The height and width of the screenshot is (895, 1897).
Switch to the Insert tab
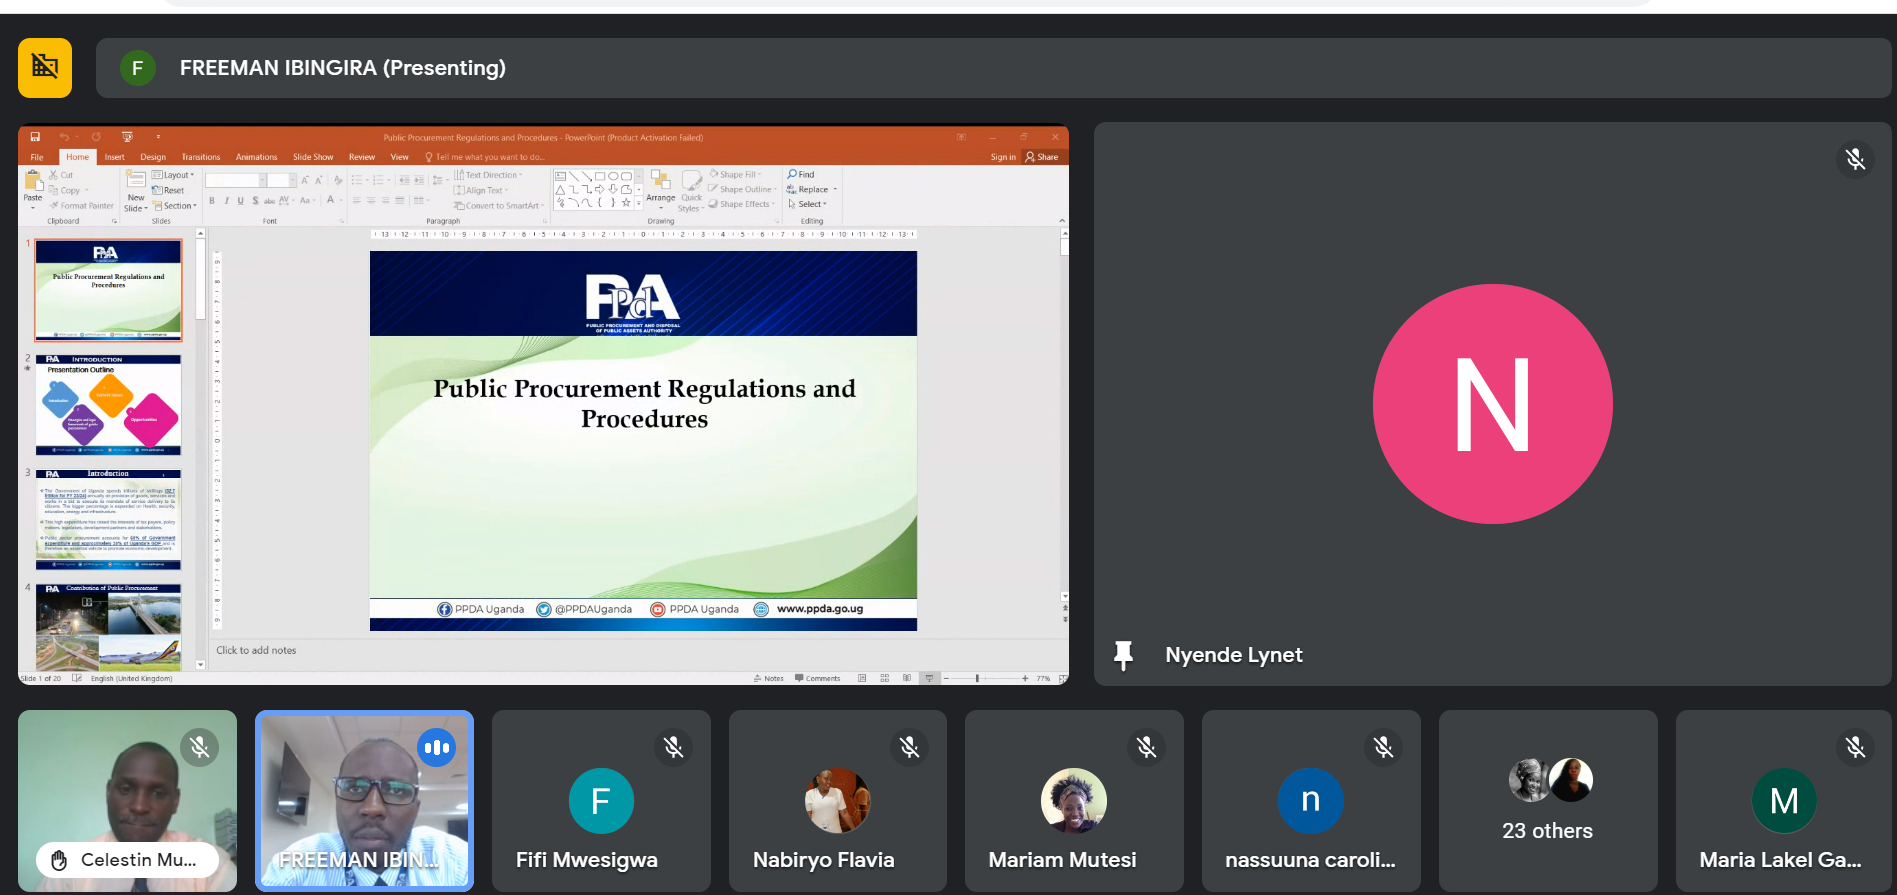coord(115,157)
